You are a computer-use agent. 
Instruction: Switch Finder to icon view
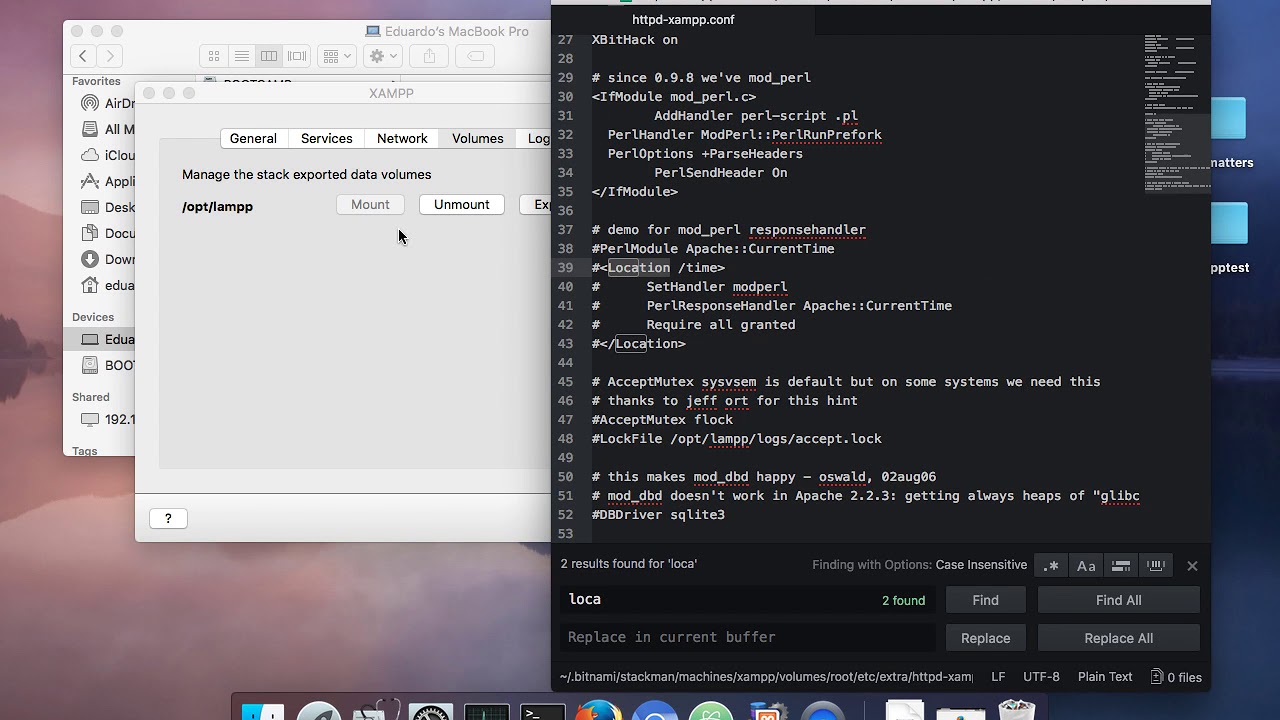pyautogui.click(x=214, y=57)
